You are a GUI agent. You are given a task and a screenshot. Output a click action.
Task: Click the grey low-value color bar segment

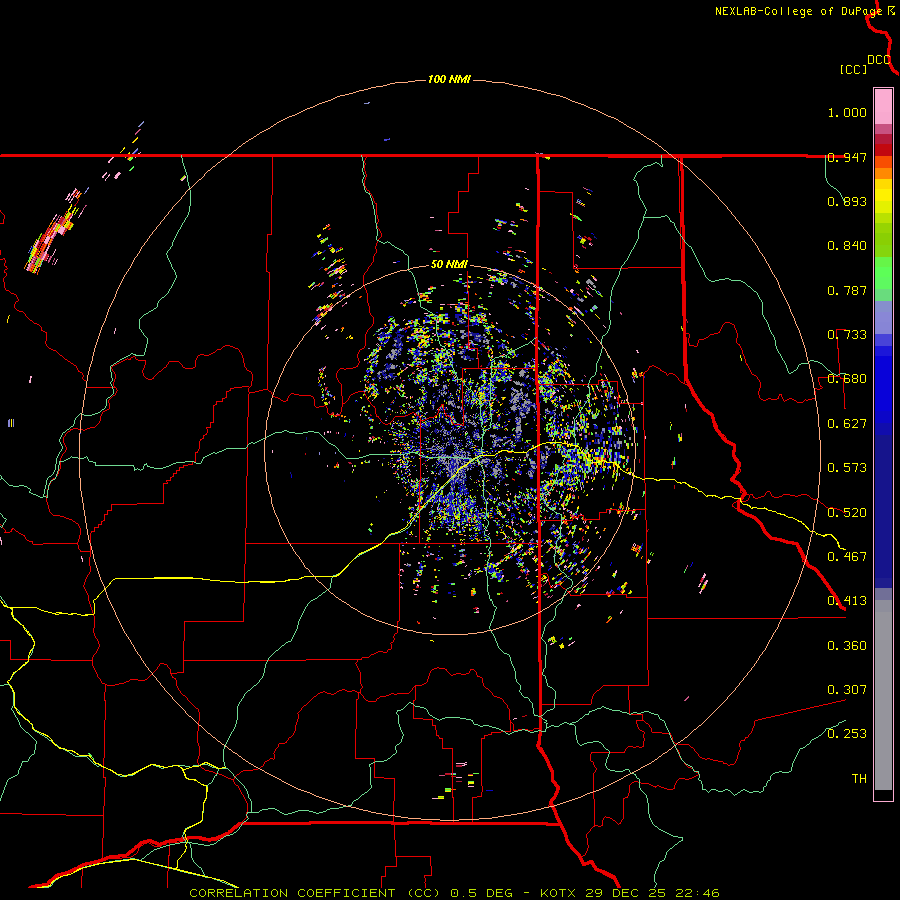point(883,695)
